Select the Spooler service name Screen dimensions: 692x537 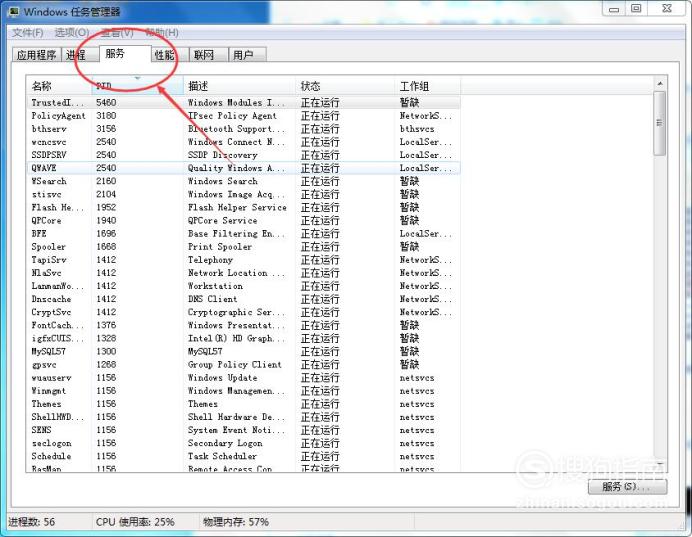(x=49, y=247)
